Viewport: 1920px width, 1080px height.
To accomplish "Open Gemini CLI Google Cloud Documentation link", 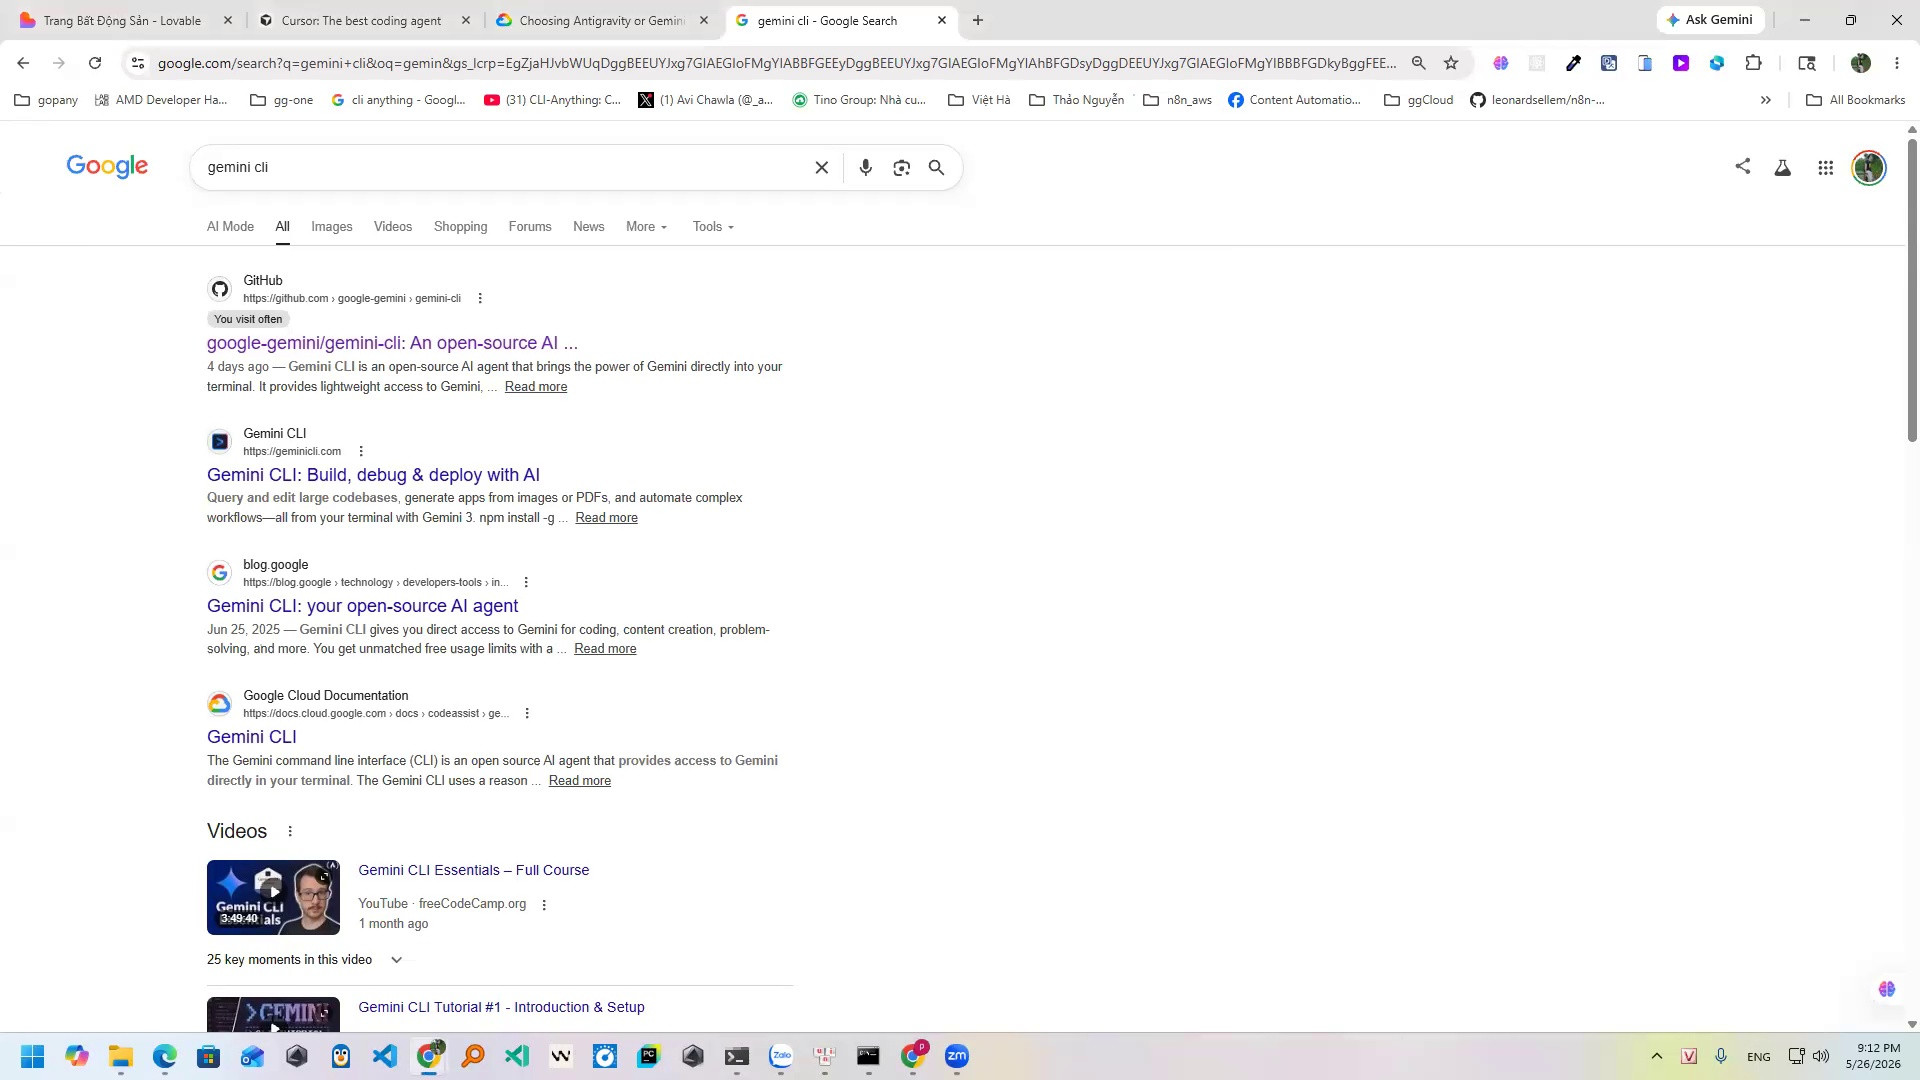I will click(252, 737).
